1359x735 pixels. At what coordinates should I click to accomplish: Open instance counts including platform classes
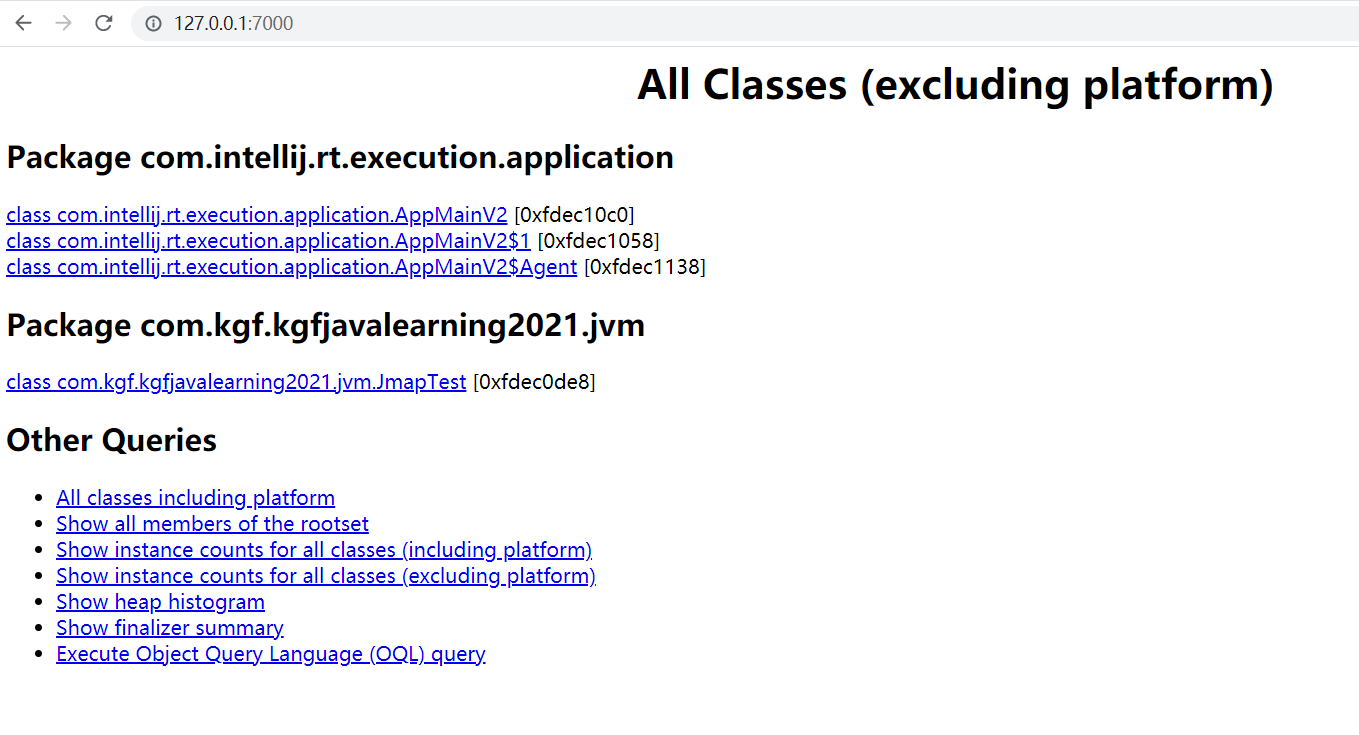324,549
